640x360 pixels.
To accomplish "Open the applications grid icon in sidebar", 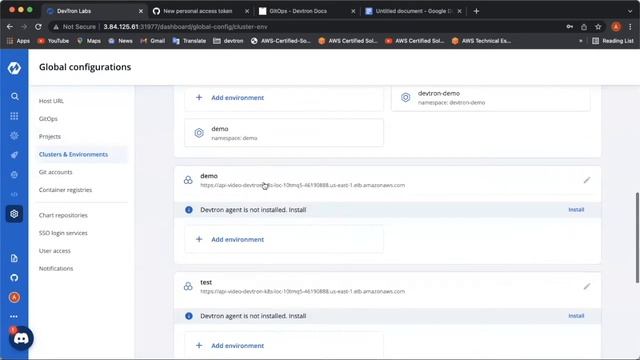I will point(14,116).
